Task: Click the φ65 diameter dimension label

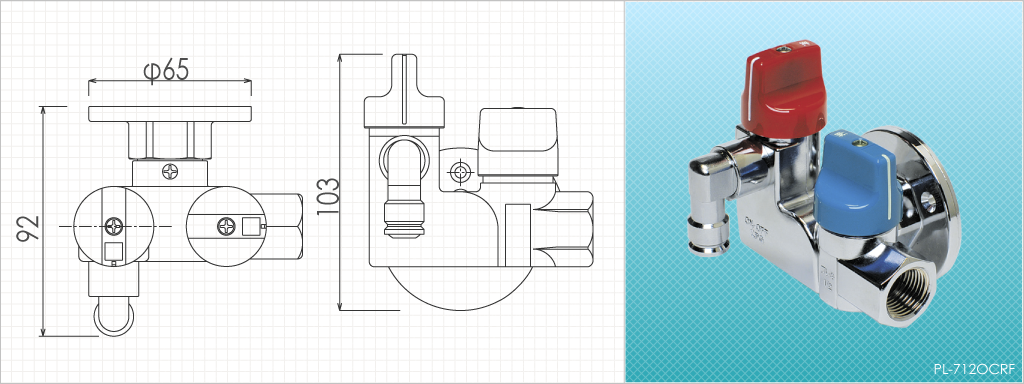Action: pyautogui.click(x=166, y=70)
